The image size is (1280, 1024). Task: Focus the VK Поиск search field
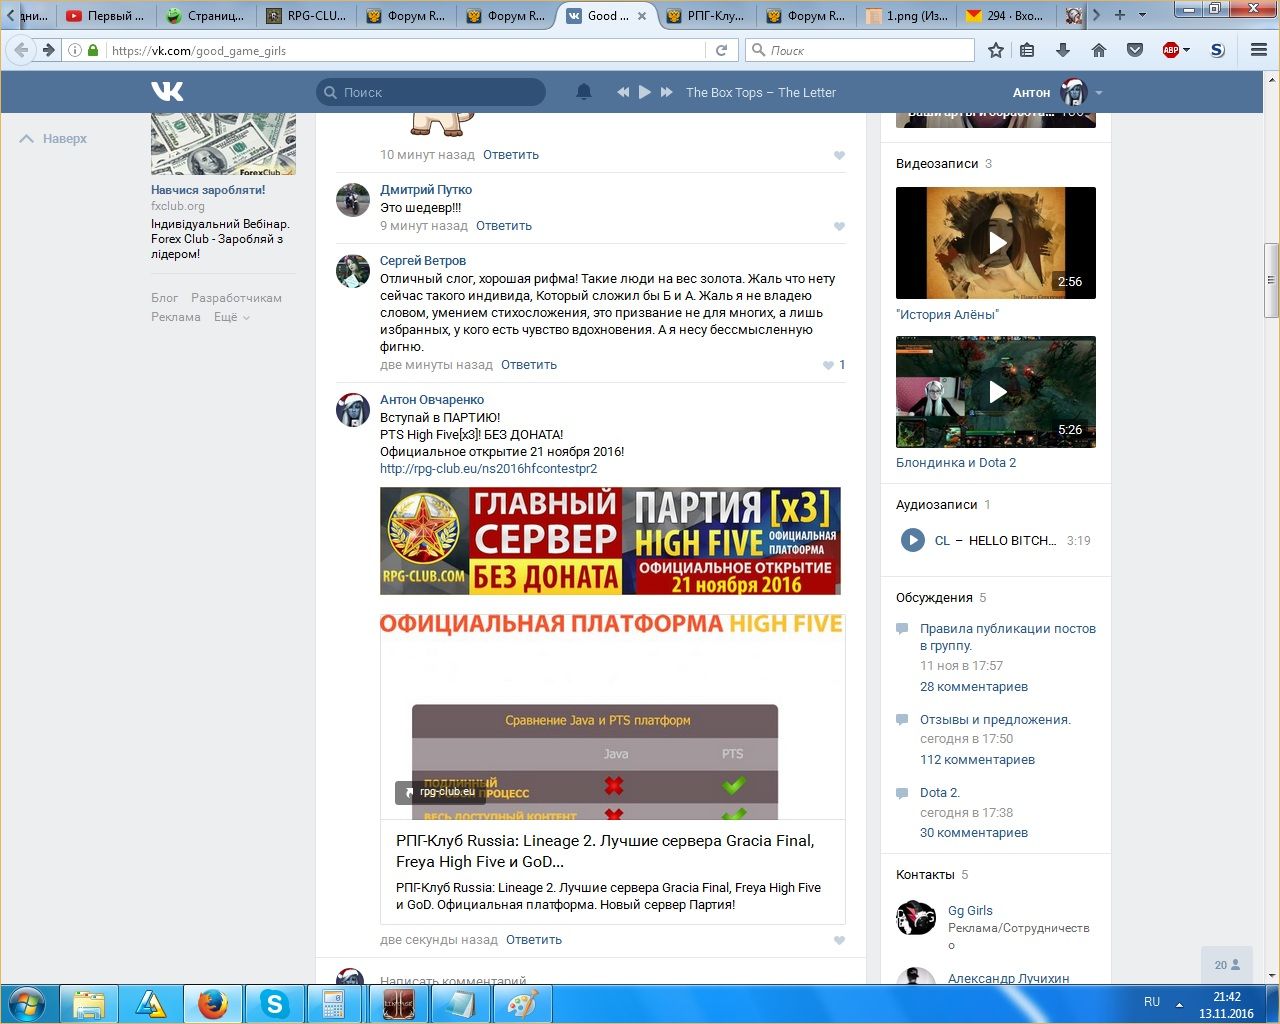pos(431,92)
